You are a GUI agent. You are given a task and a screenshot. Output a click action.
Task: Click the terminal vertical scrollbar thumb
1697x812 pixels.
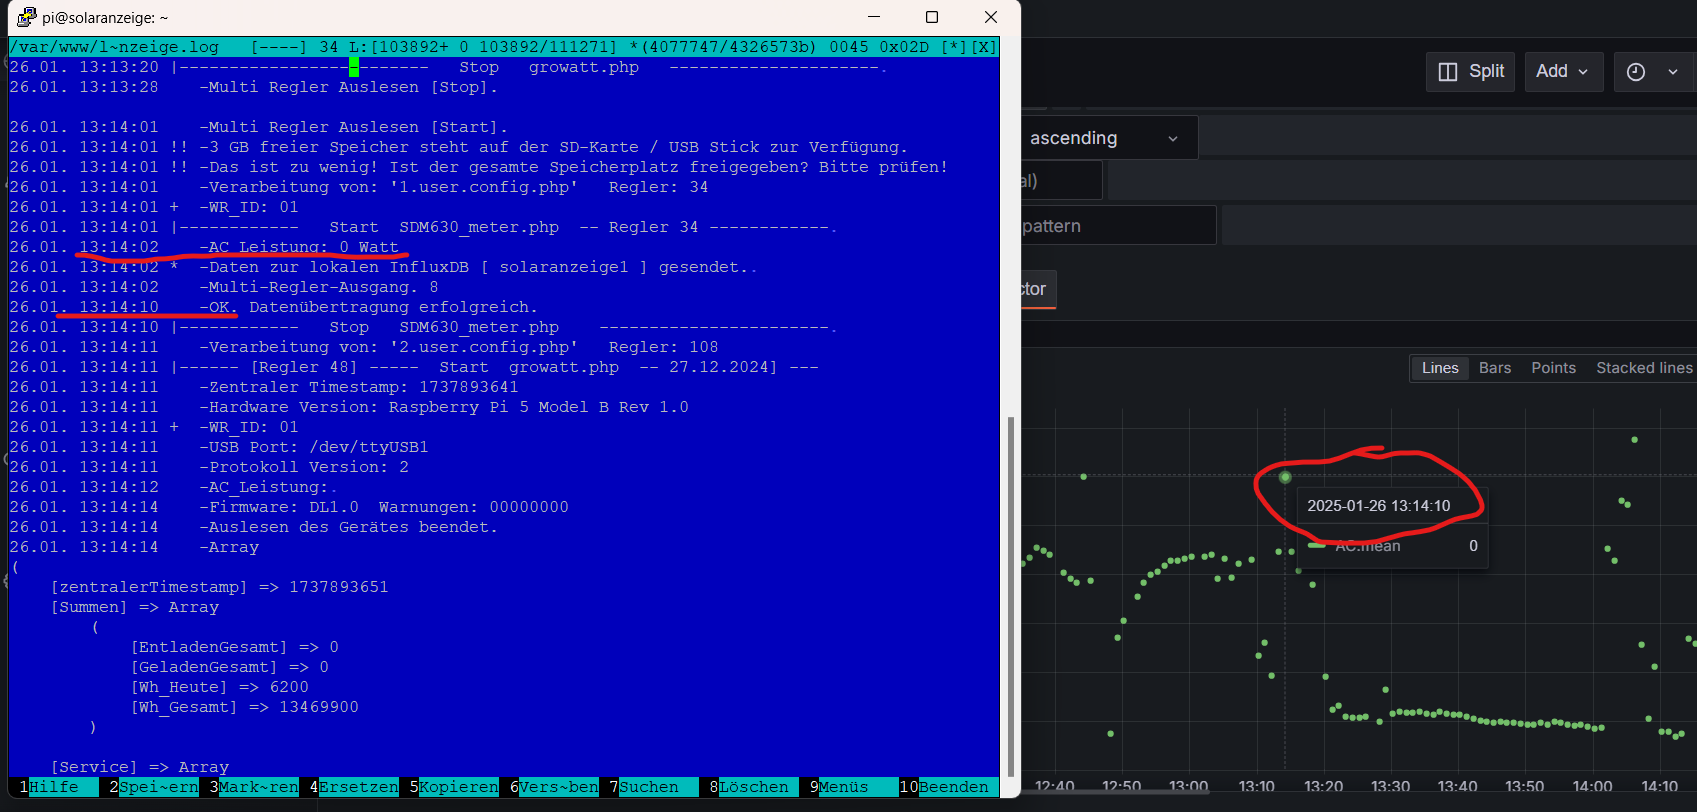[1010, 595]
